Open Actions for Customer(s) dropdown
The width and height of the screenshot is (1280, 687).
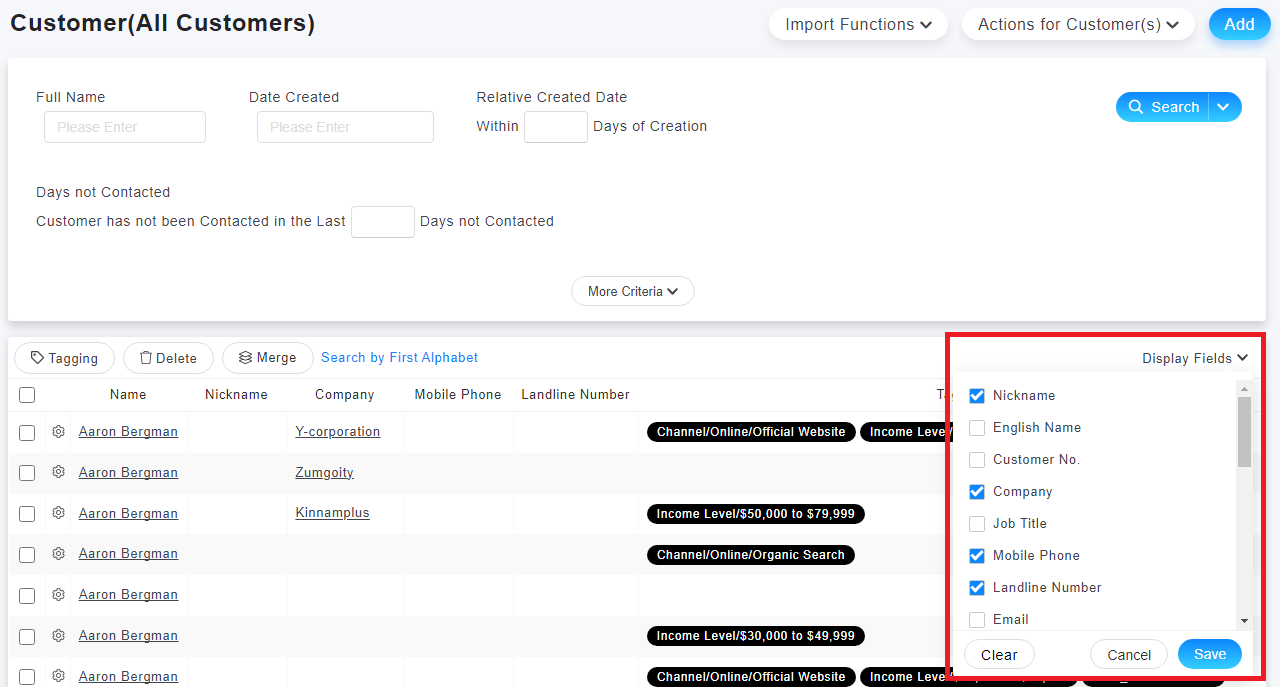tap(1078, 25)
